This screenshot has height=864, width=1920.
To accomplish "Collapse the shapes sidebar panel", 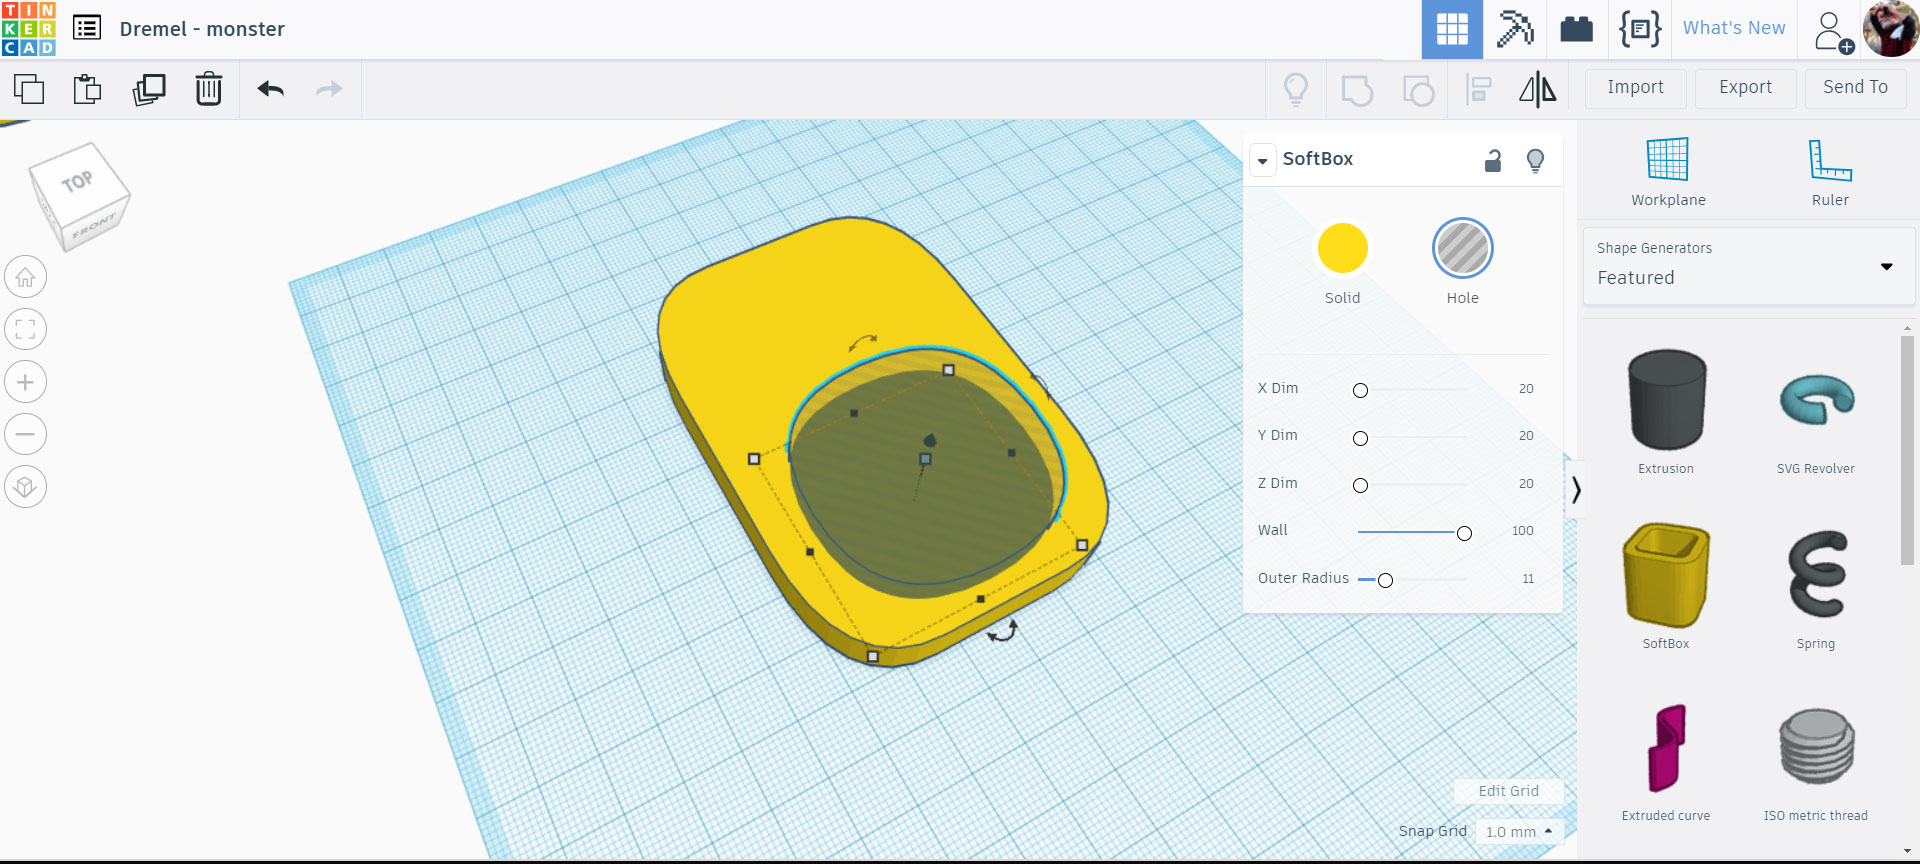I will click(1576, 490).
